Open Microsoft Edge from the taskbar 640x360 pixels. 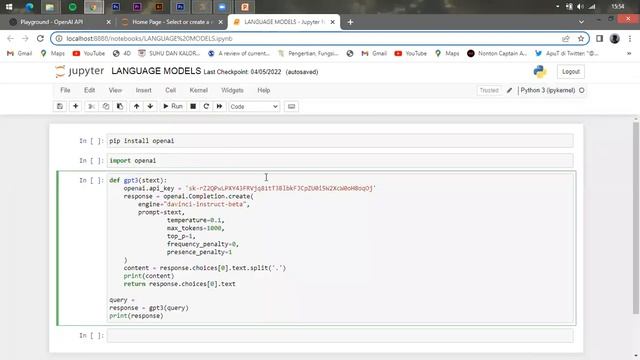point(29,7)
